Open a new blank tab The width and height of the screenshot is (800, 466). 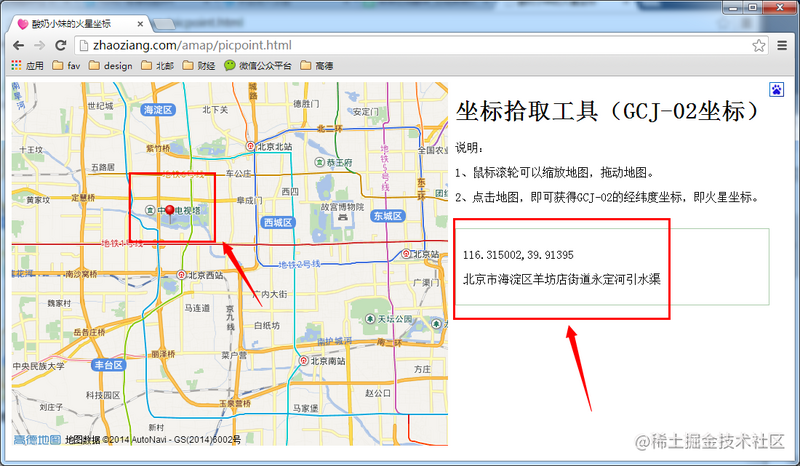164,23
